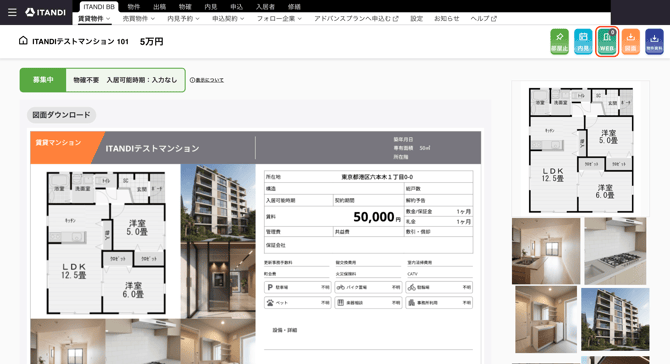This screenshot has width=670, height=364.
Task: Click the 50,000円 rent amount in the flyer
Action: 377,217
